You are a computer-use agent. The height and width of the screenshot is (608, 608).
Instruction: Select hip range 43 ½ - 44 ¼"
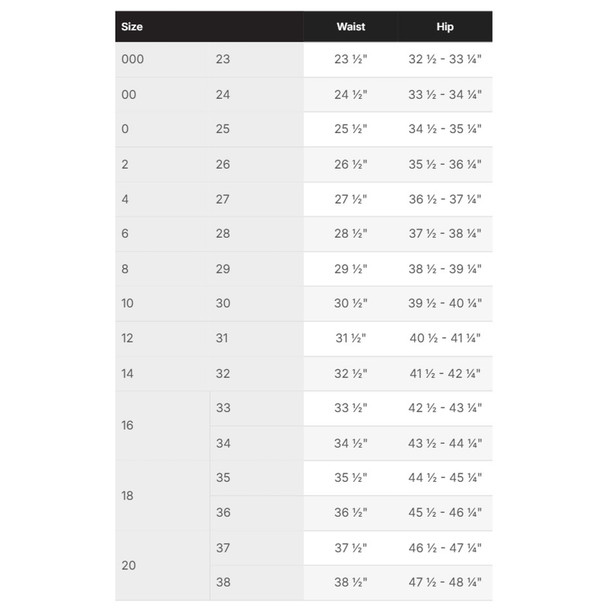pos(445,443)
